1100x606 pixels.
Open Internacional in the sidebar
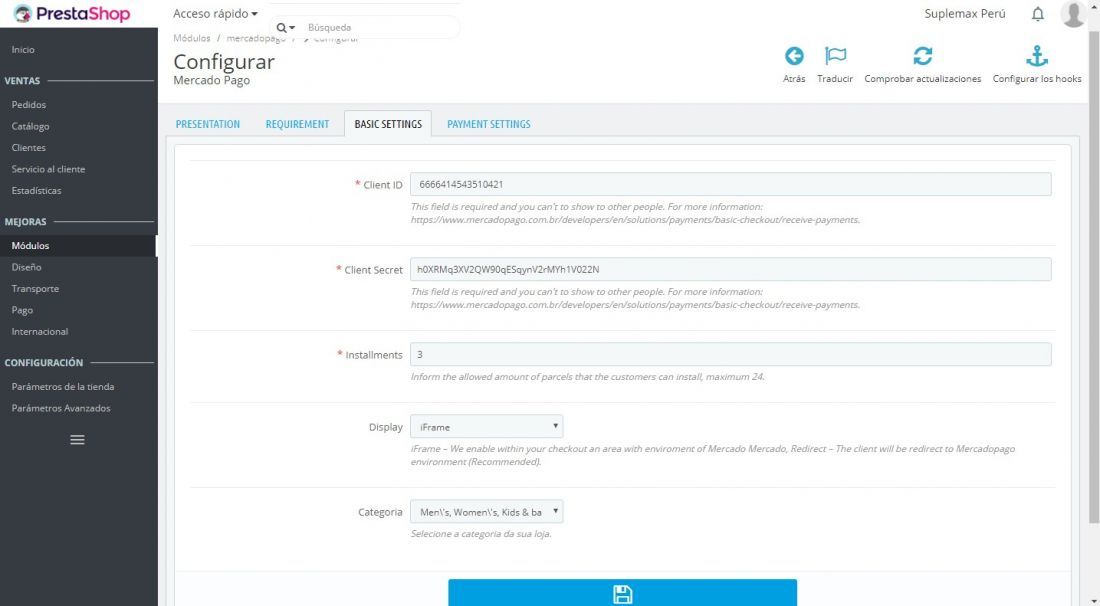pyautogui.click(x=40, y=332)
